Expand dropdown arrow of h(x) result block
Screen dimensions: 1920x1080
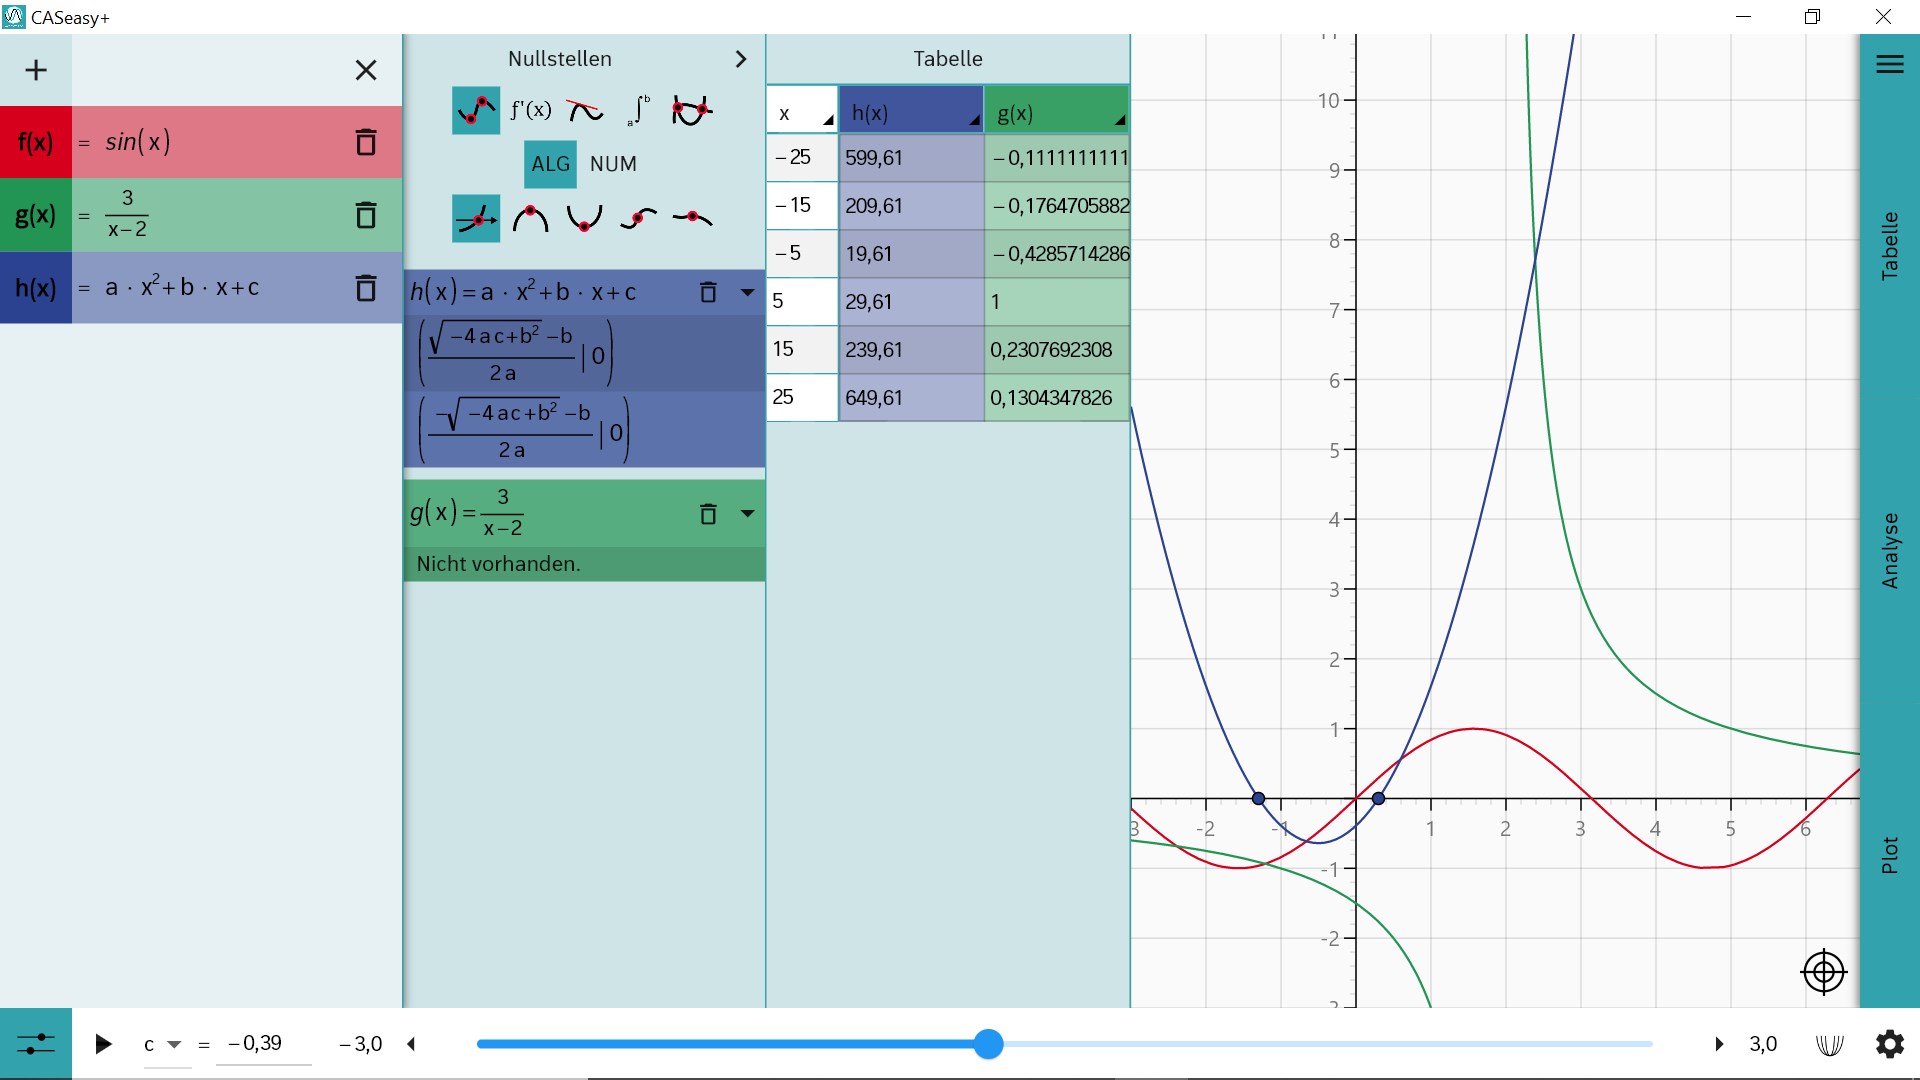click(x=747, y=292)
